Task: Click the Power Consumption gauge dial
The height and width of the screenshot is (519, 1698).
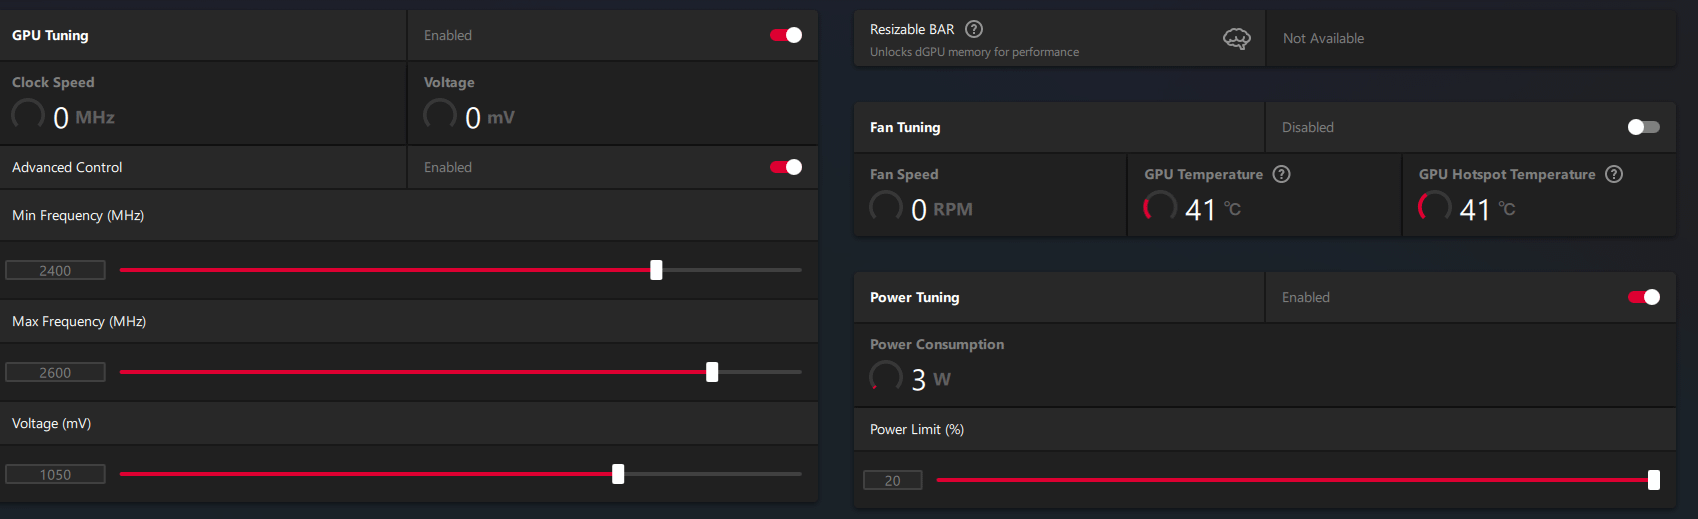Action: [x=886, y=378]
